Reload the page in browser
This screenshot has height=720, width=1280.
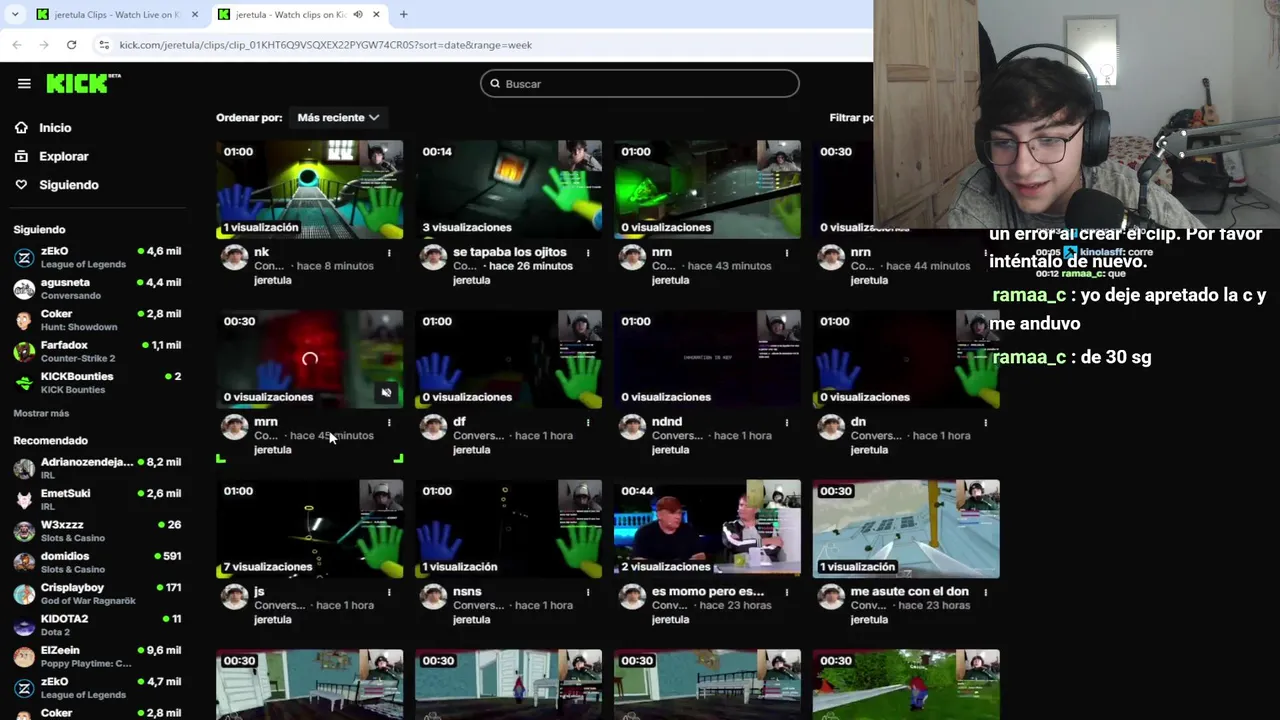(x=71, y=45)
